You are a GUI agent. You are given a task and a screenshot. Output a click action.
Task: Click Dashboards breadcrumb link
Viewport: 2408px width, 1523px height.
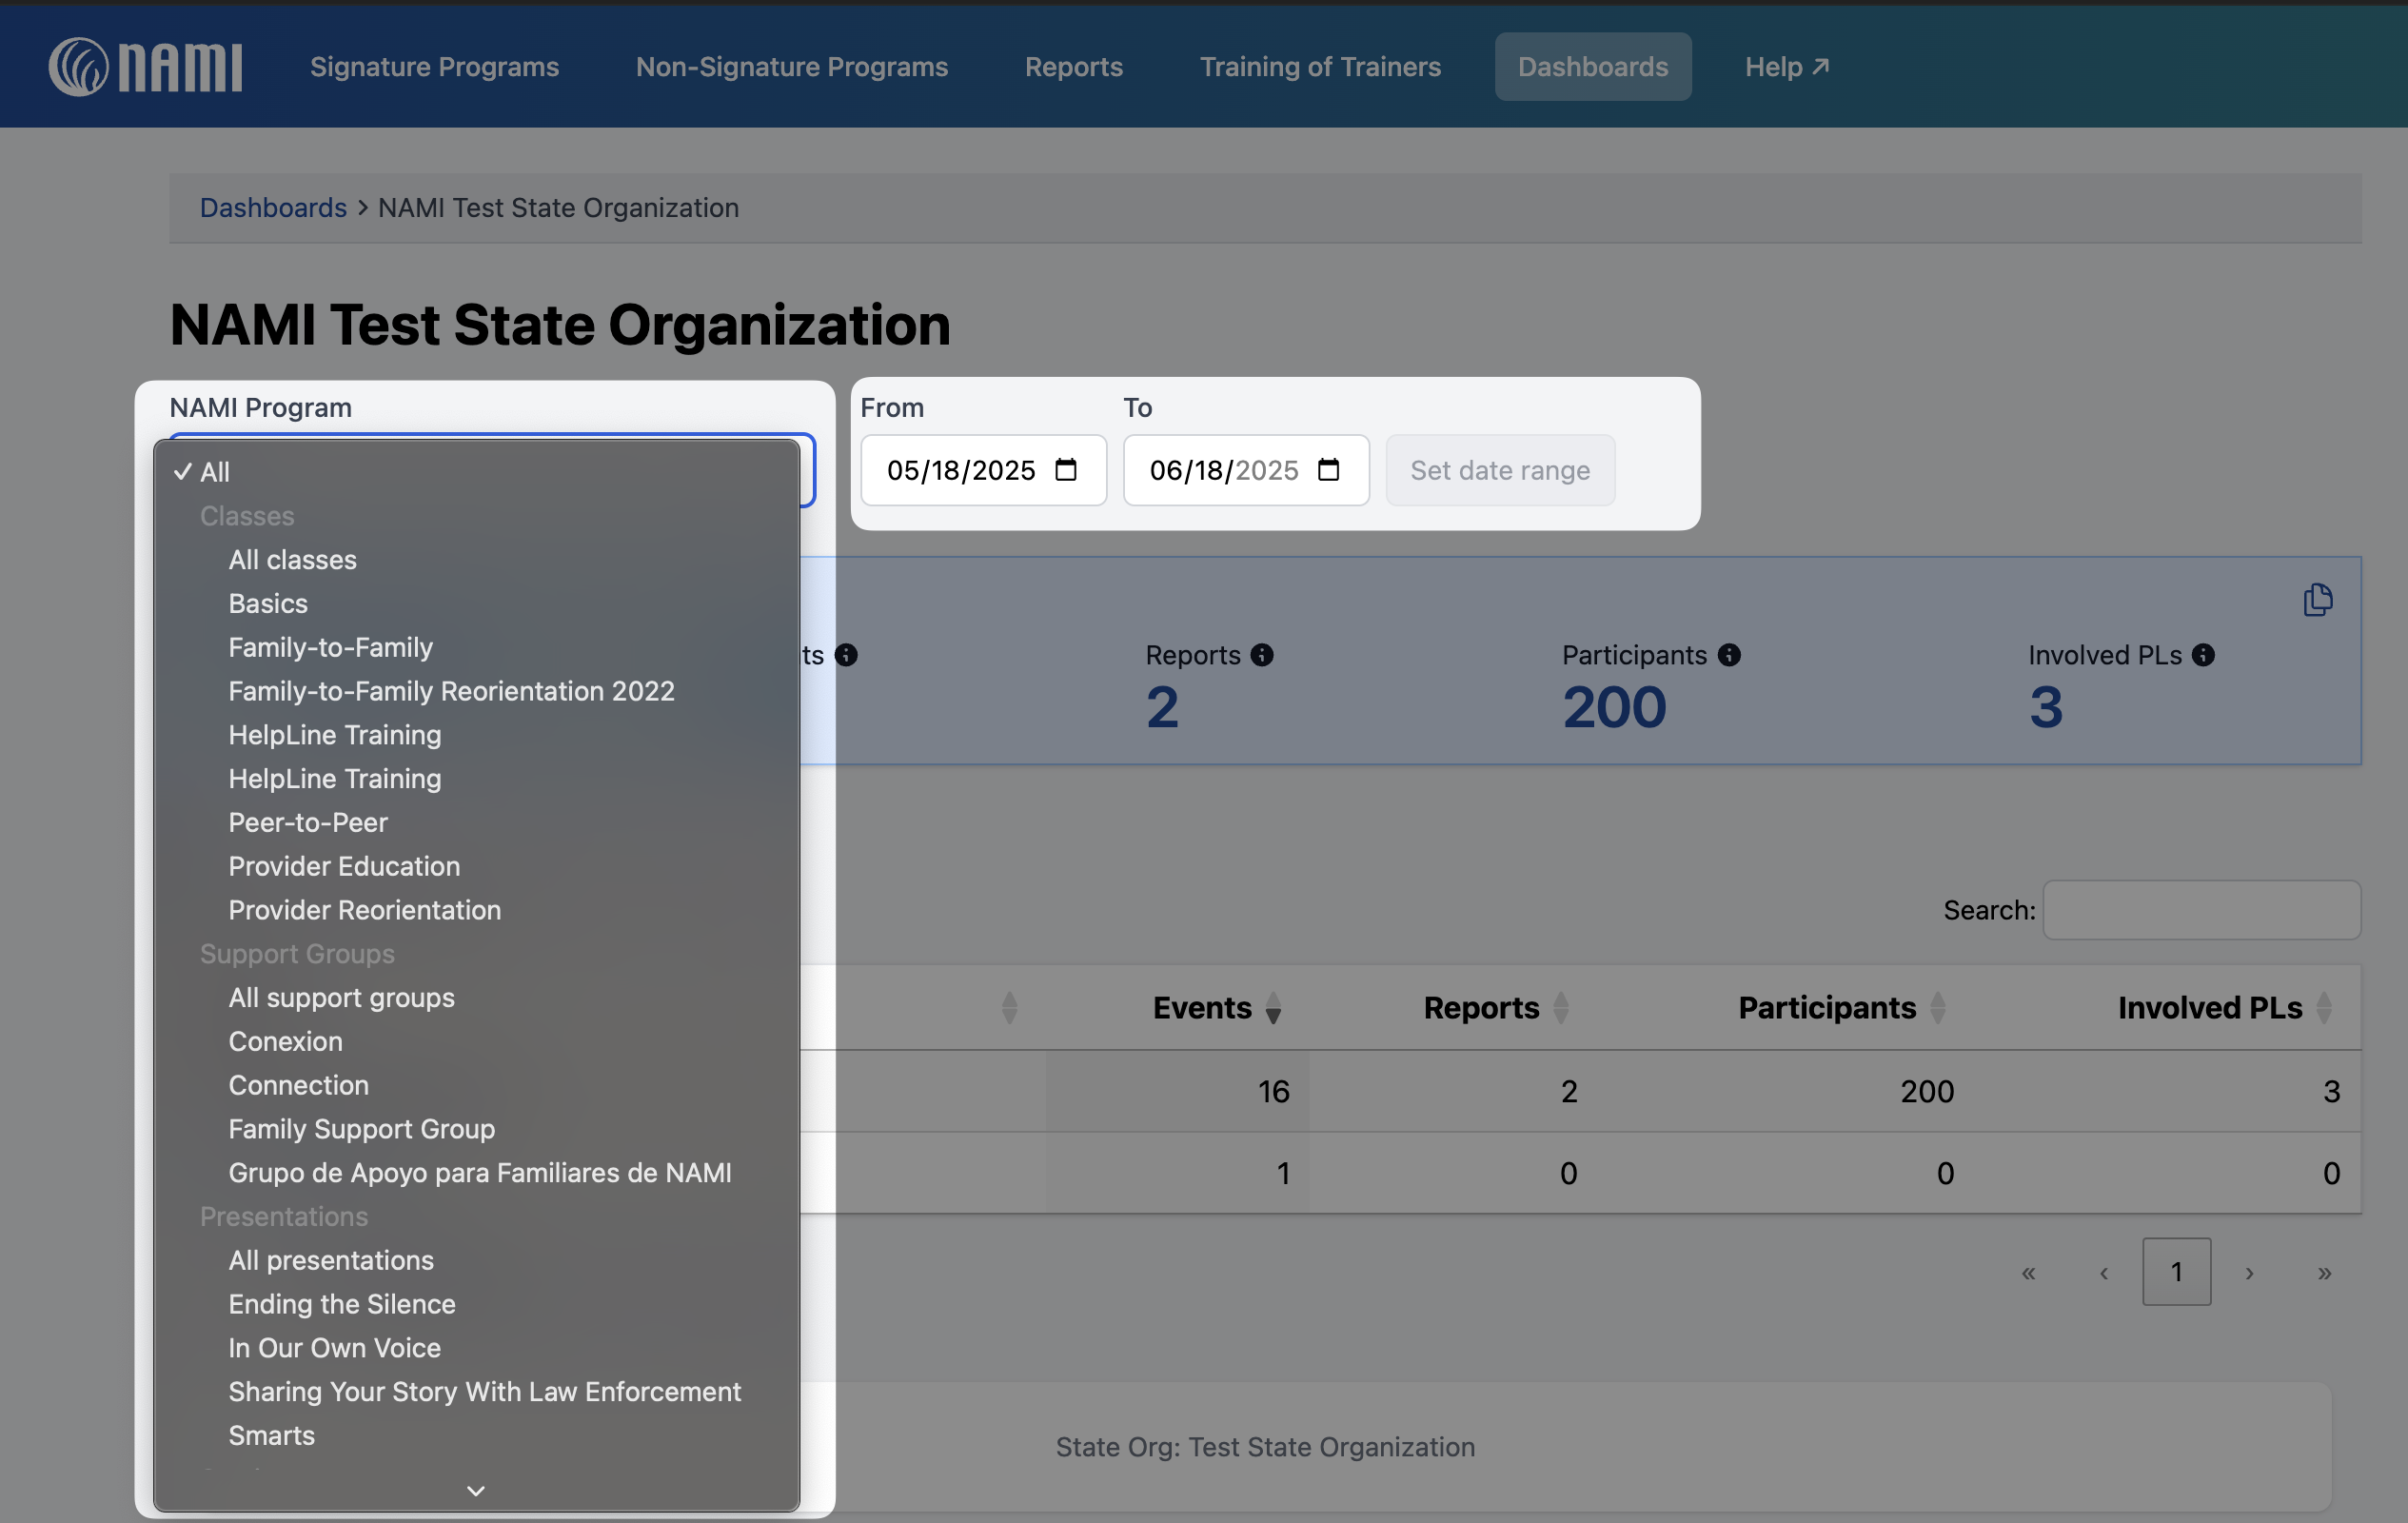[273, 208]
